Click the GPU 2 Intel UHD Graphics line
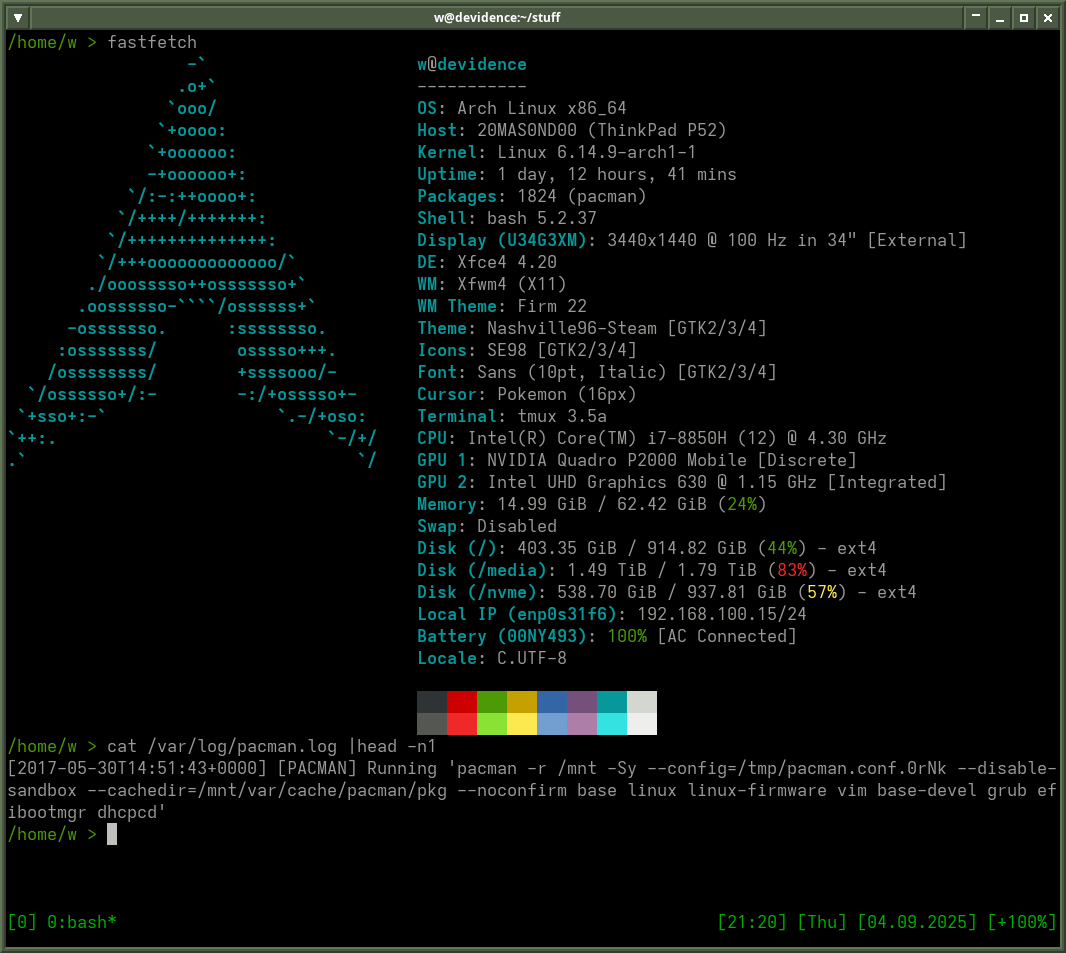Image resolution: width=1066 pixels, height=953 pixels. coord(682,482)
